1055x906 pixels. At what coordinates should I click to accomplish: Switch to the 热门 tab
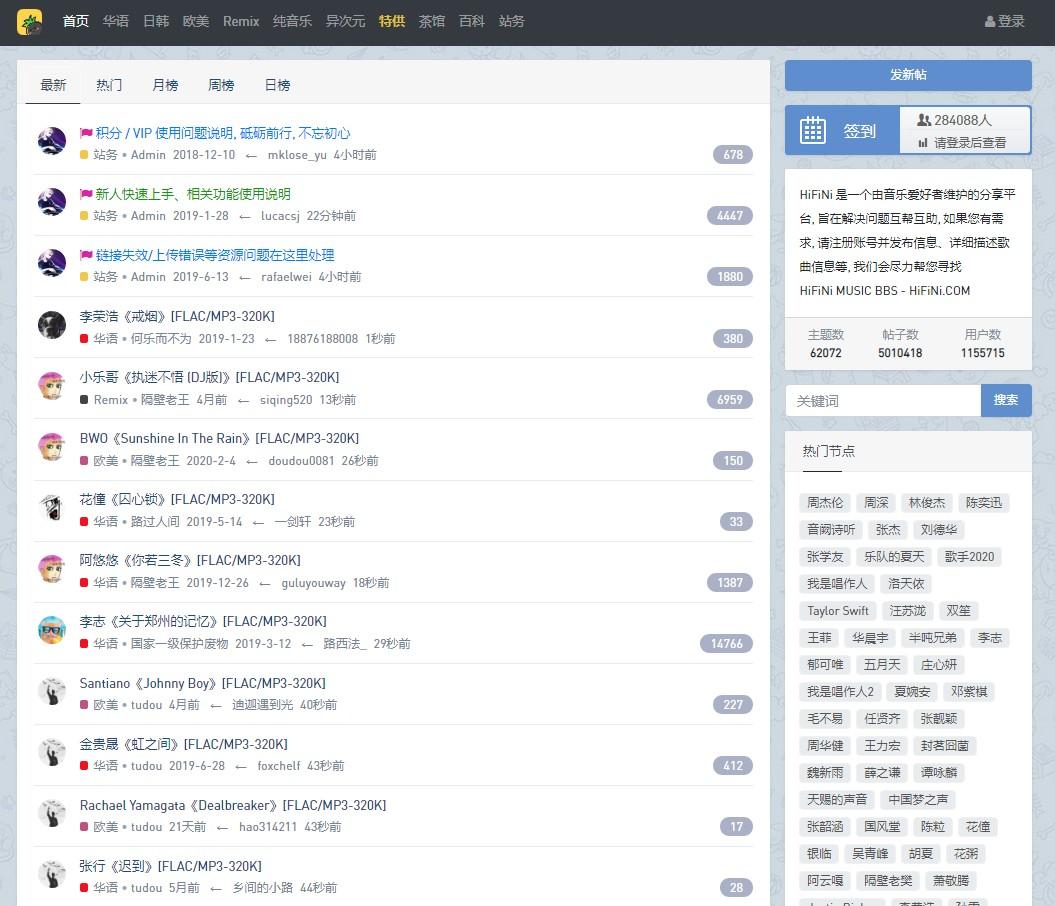point(109,85)
